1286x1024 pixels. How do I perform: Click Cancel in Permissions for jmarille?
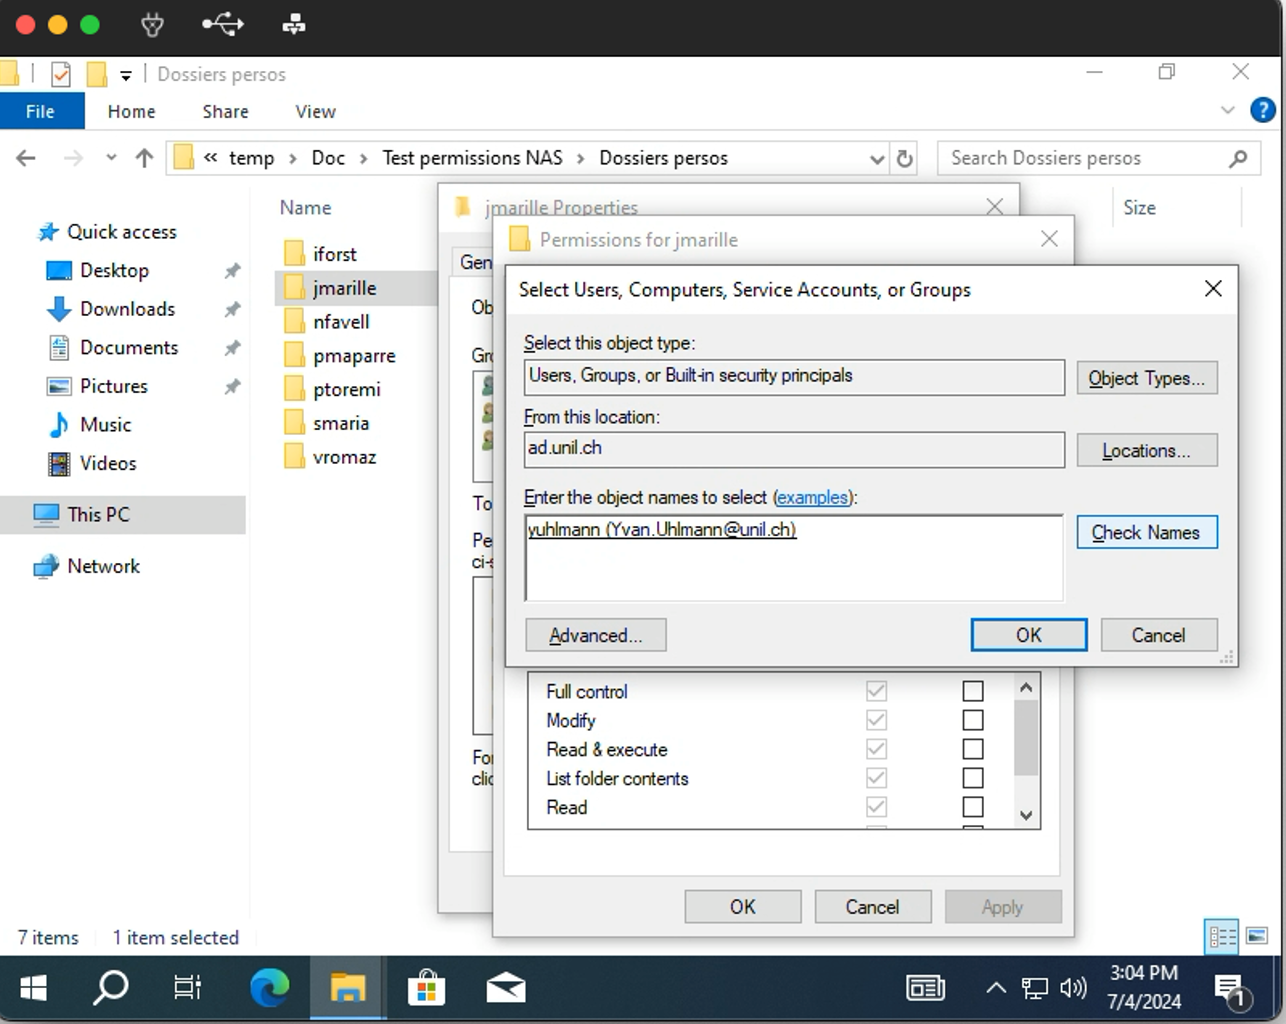pyautogui.click(x=872, y=907)
